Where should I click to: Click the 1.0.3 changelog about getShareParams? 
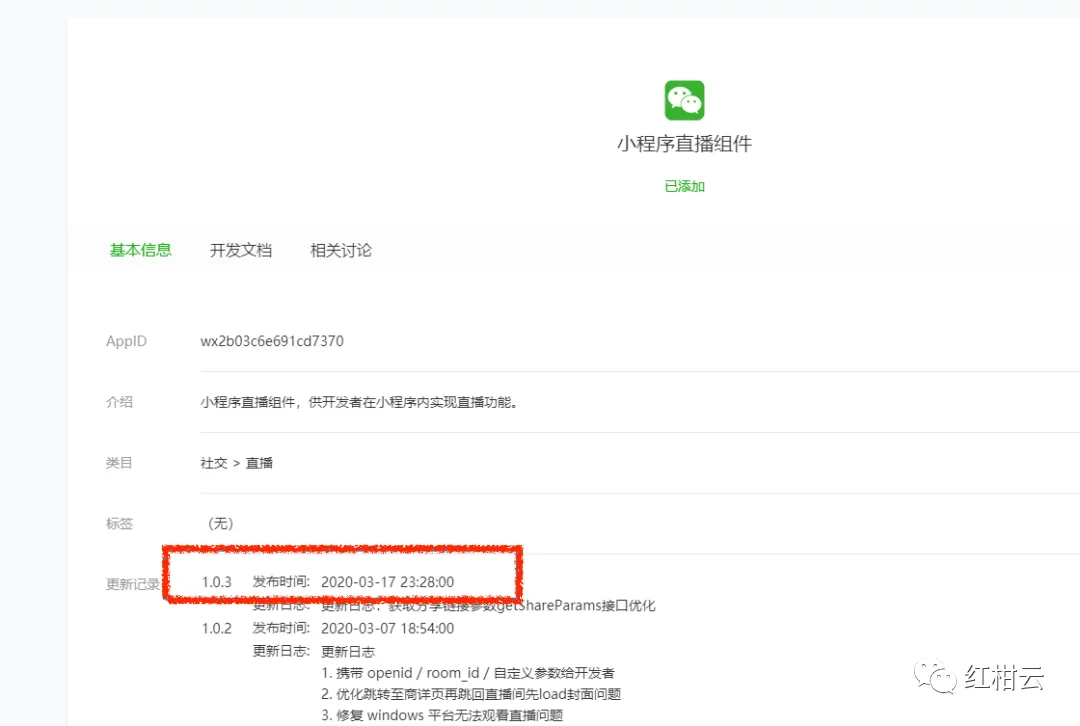coord(488,605)
